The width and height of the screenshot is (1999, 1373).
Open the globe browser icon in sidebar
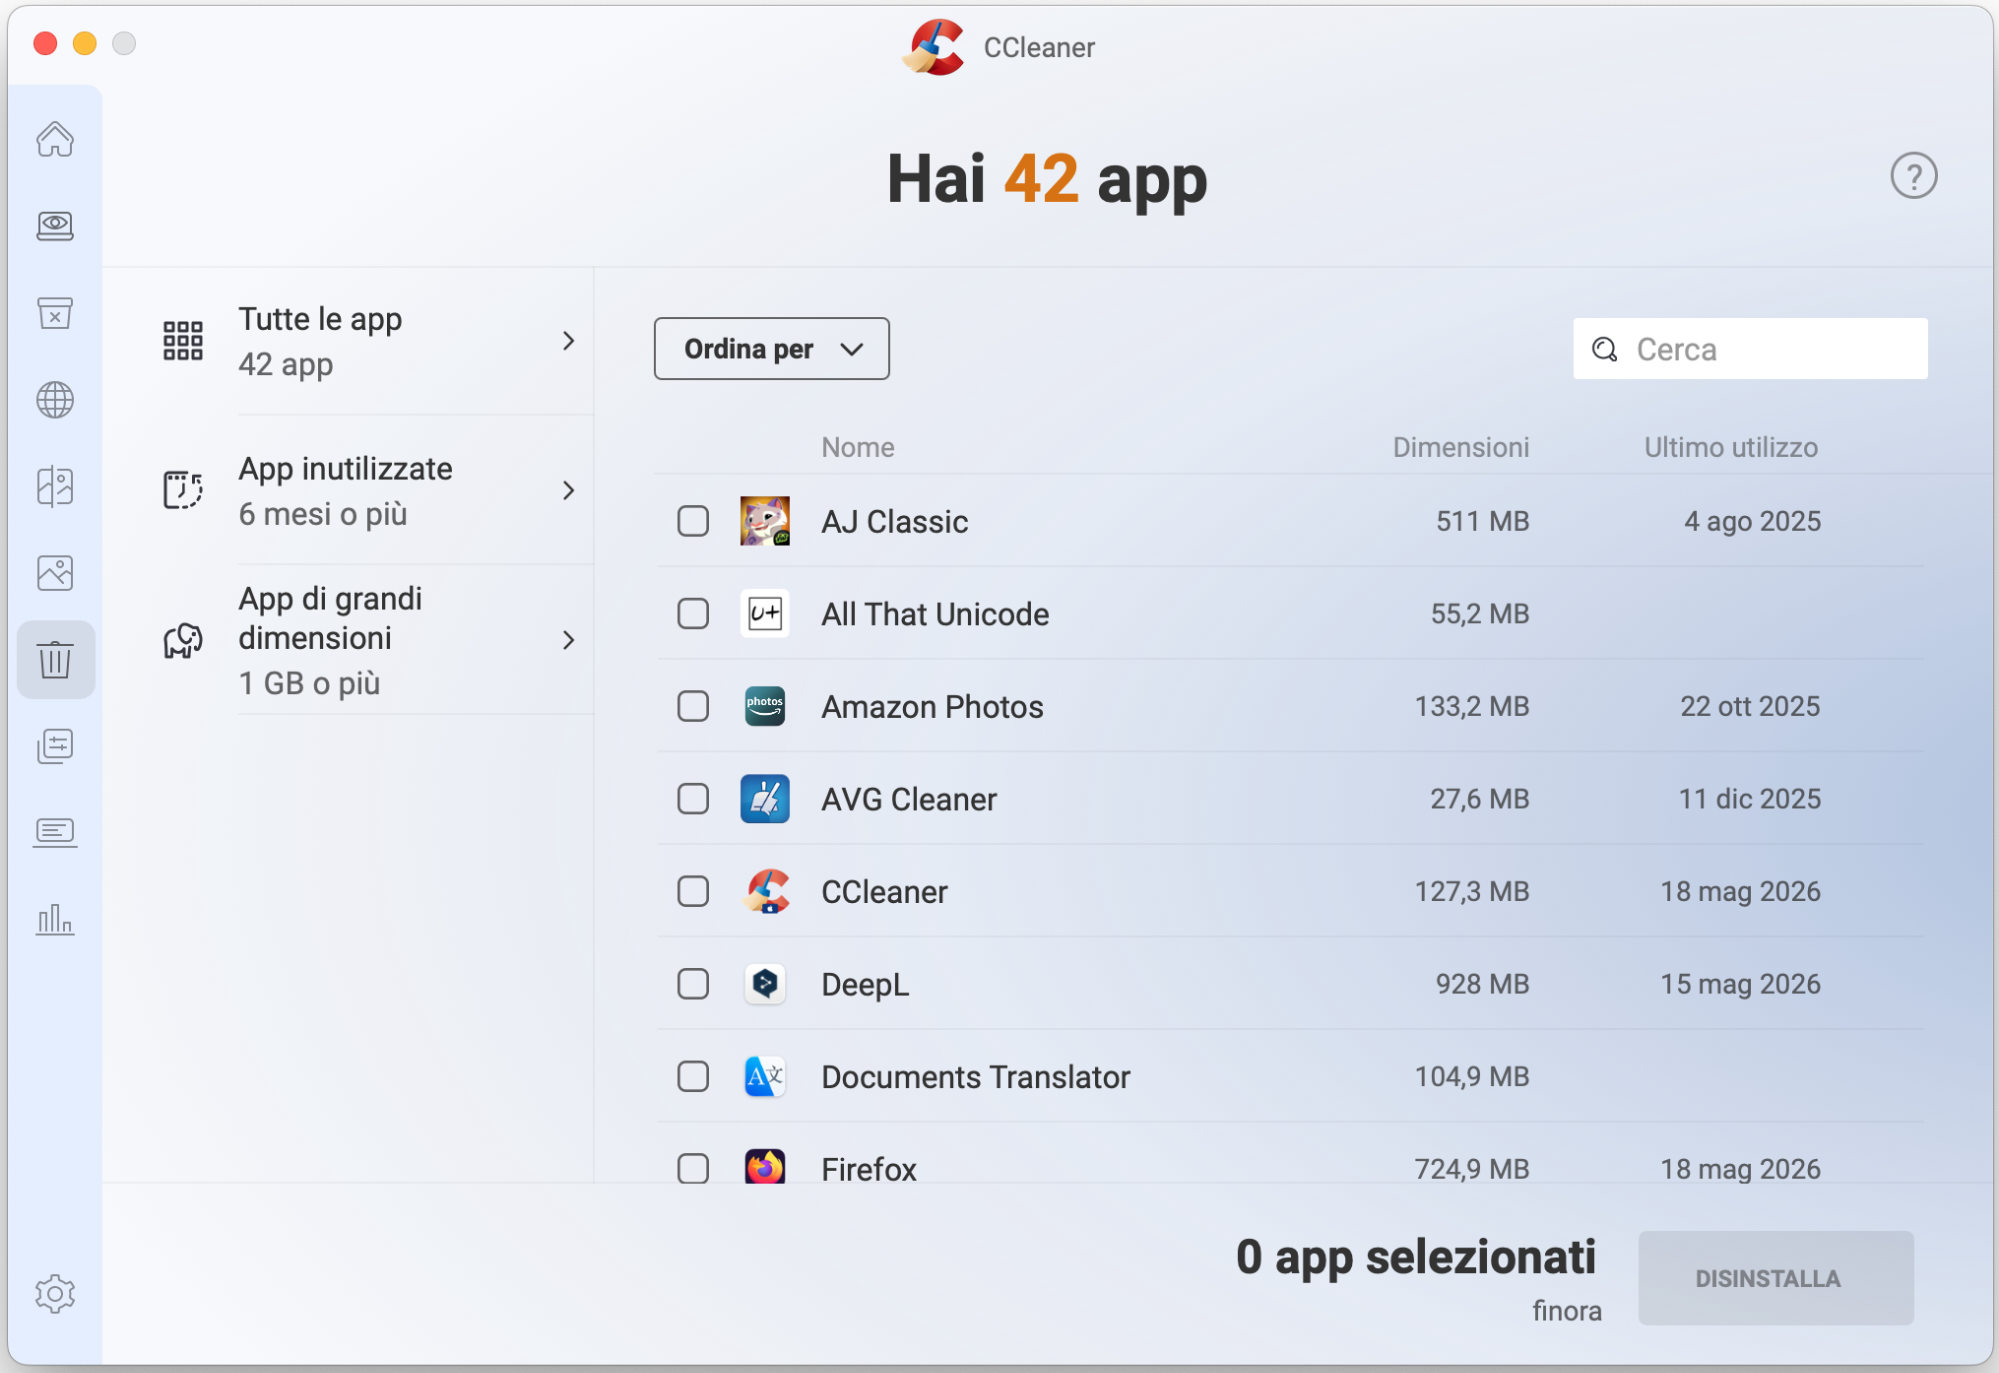55,400
